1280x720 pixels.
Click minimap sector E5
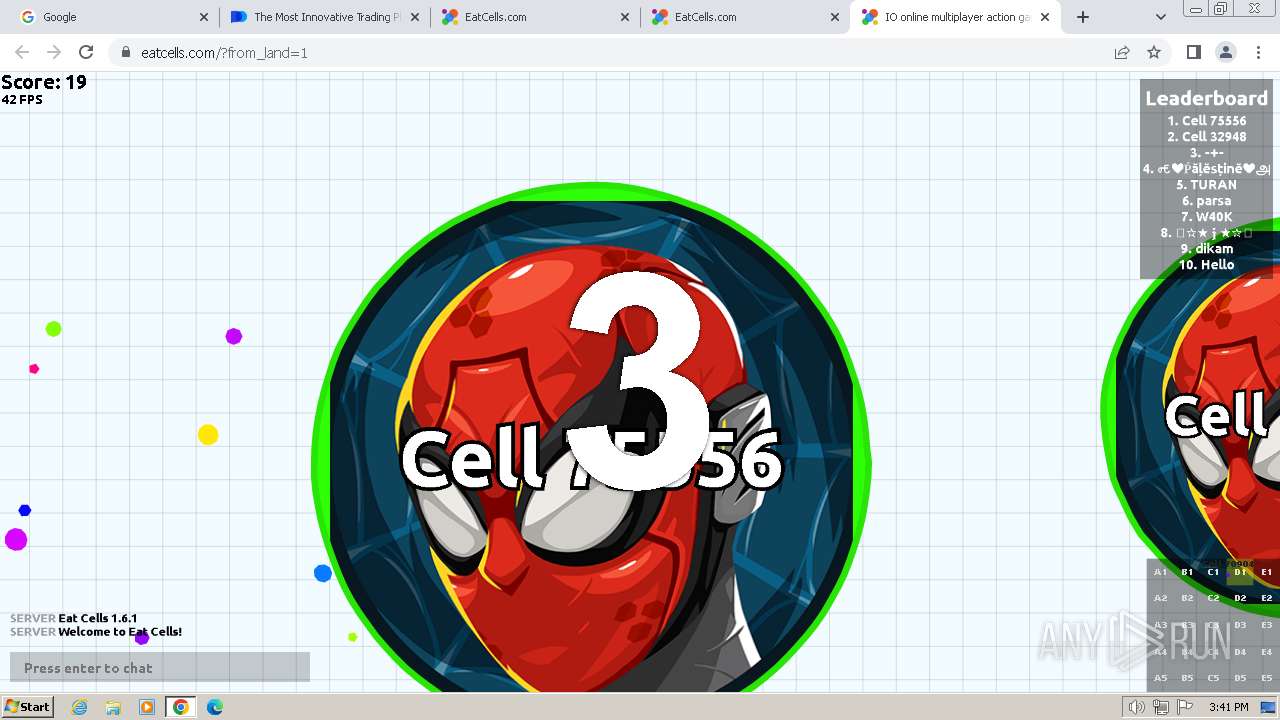(x=1266, y=678)
